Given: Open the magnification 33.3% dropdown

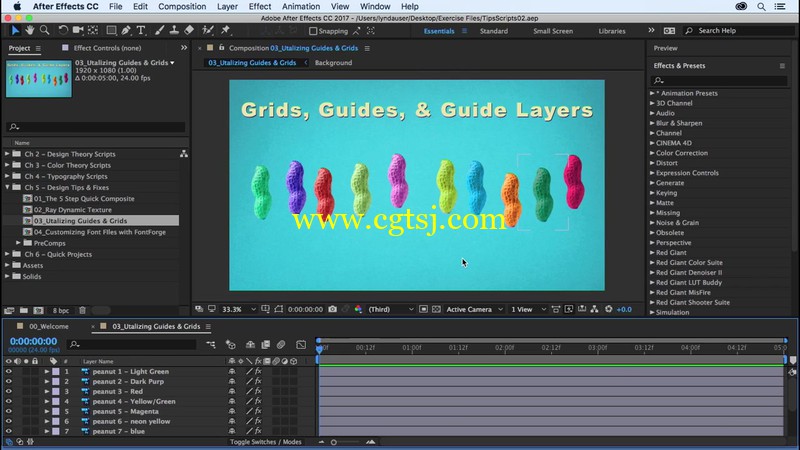Looking at the screenshot, I should 239,309.
